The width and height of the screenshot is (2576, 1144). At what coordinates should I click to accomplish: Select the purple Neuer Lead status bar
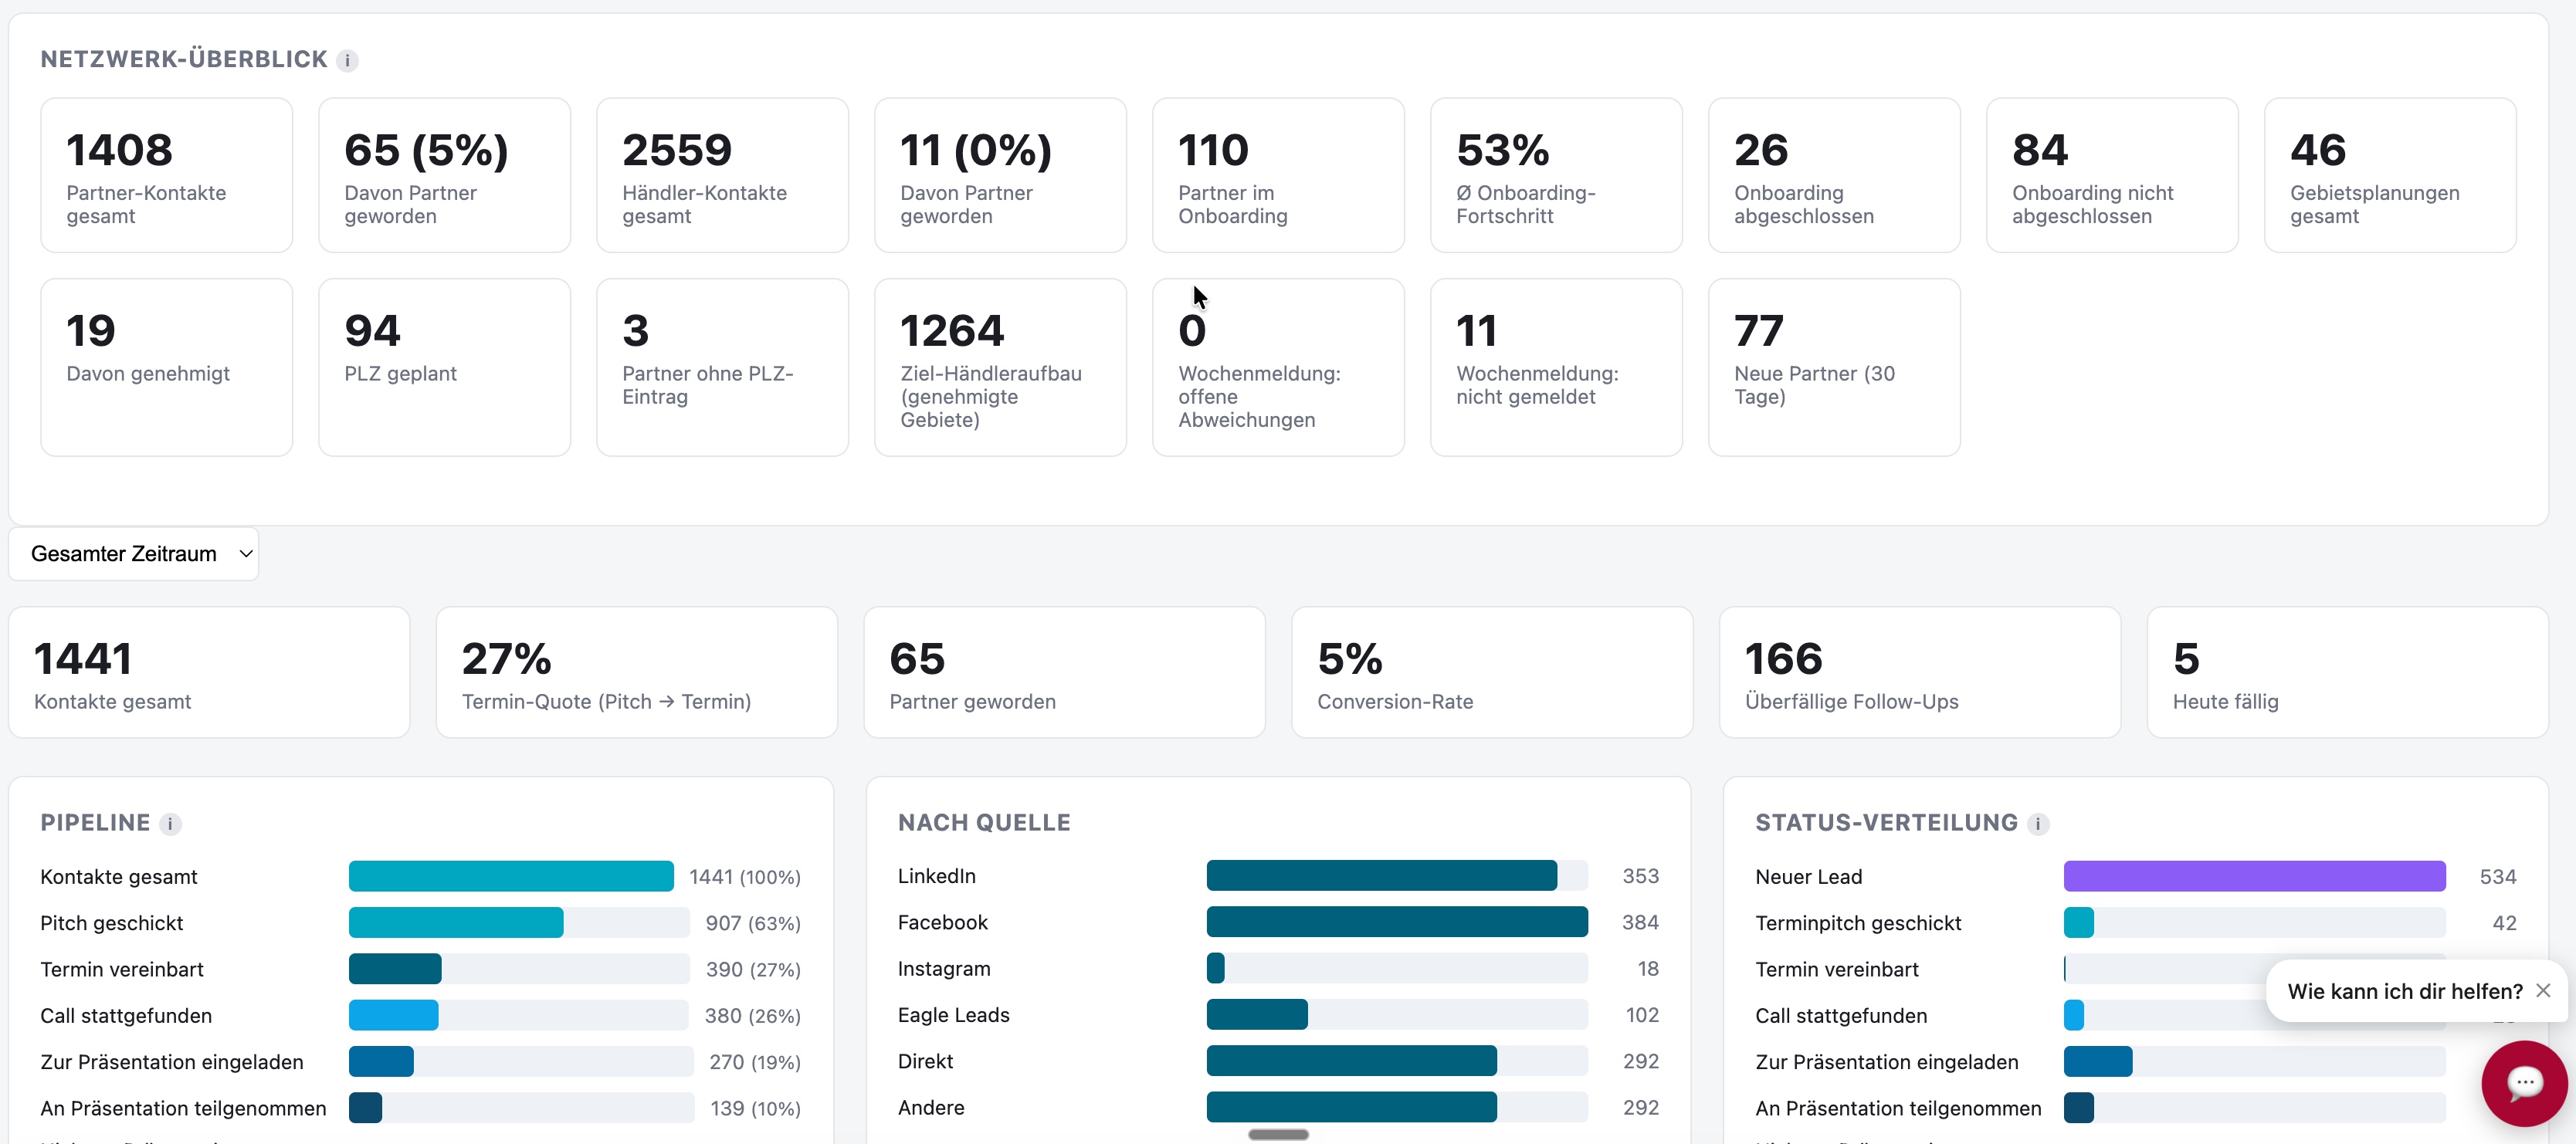pyautogui.click(x=2254, y=876)
